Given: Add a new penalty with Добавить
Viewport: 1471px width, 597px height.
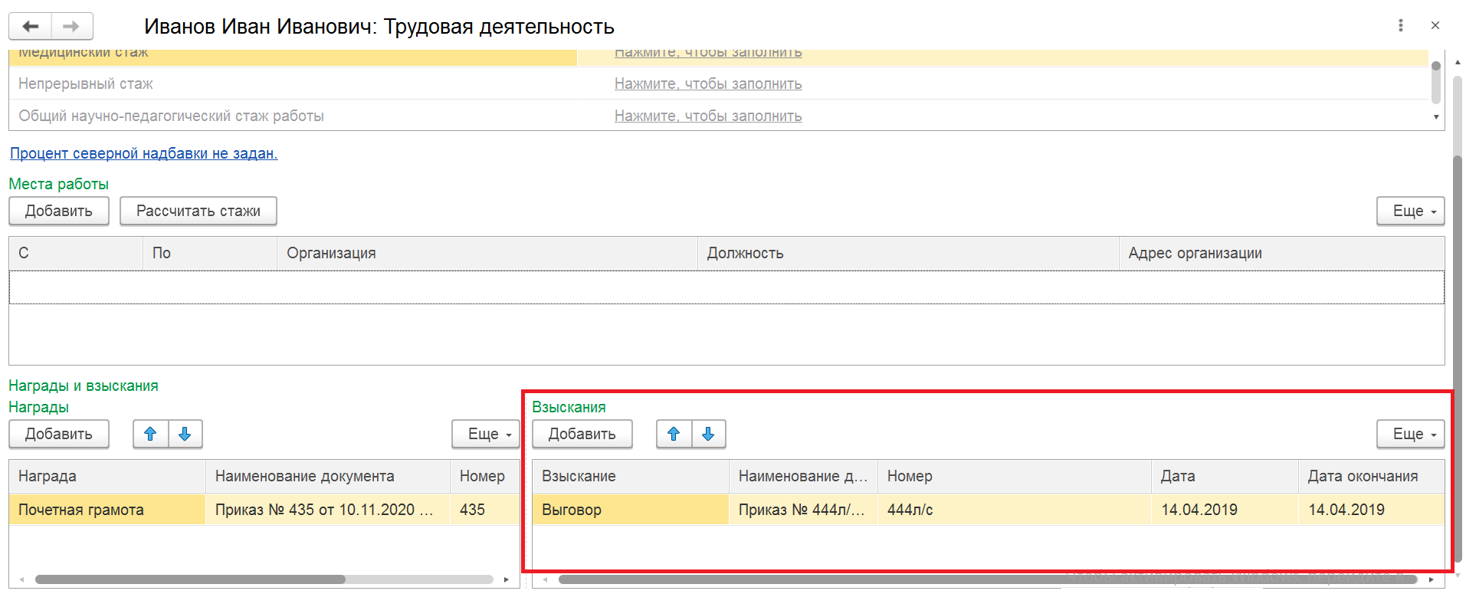Looking at the screenshot, I should pos(582,434).
